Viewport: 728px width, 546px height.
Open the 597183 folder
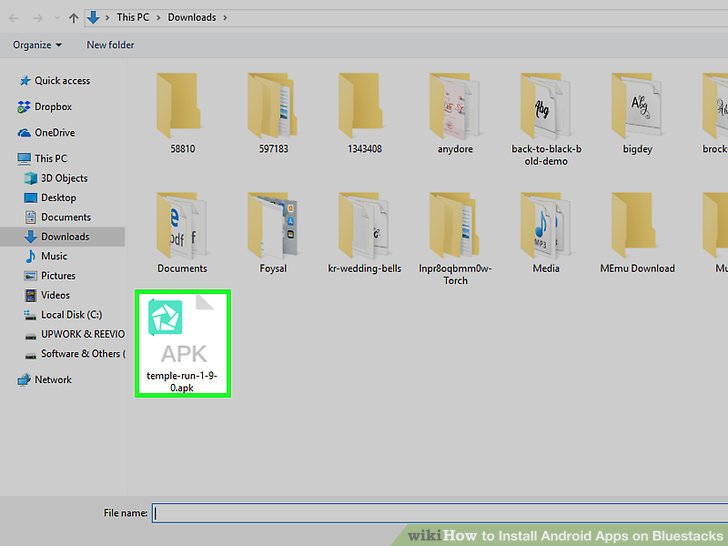click(x=272, y=105)
